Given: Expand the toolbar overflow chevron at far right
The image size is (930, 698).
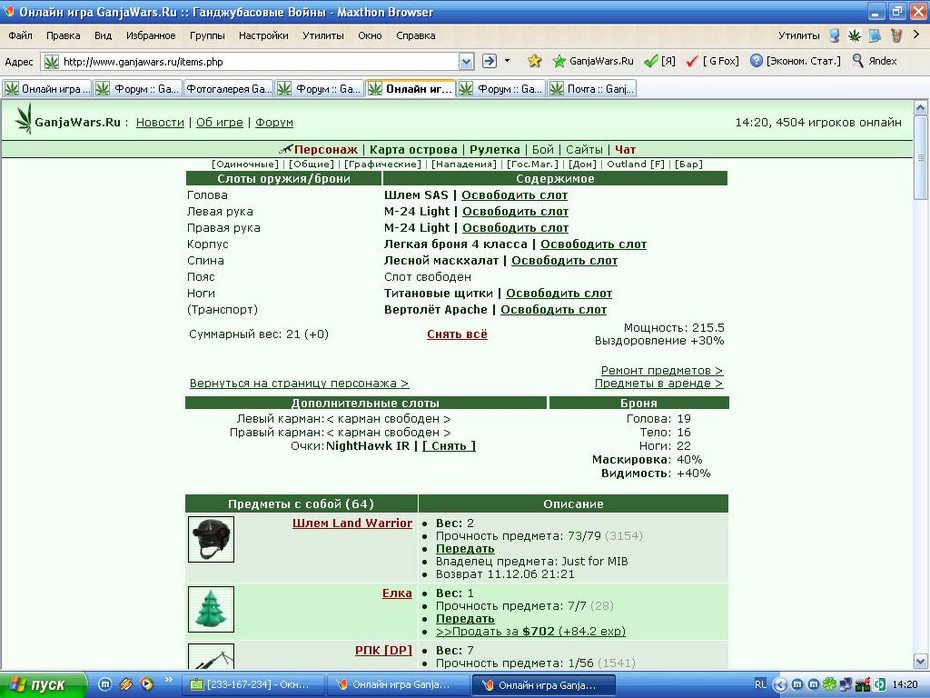Looking at the screenshot, I should 916,35.
